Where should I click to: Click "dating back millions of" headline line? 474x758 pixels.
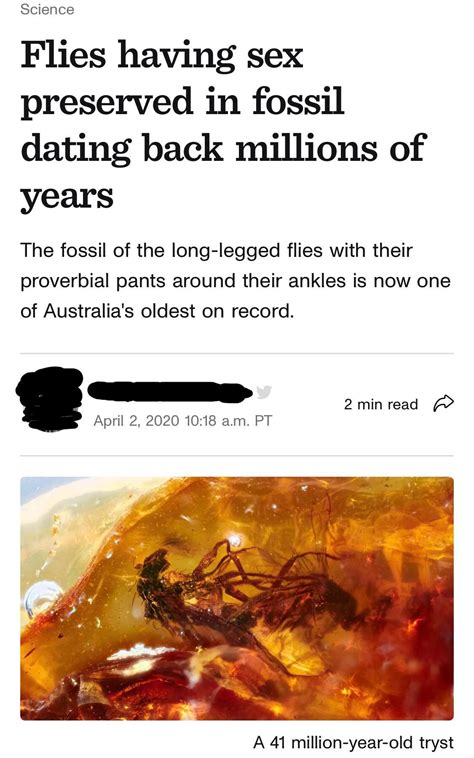click(223, 149)
